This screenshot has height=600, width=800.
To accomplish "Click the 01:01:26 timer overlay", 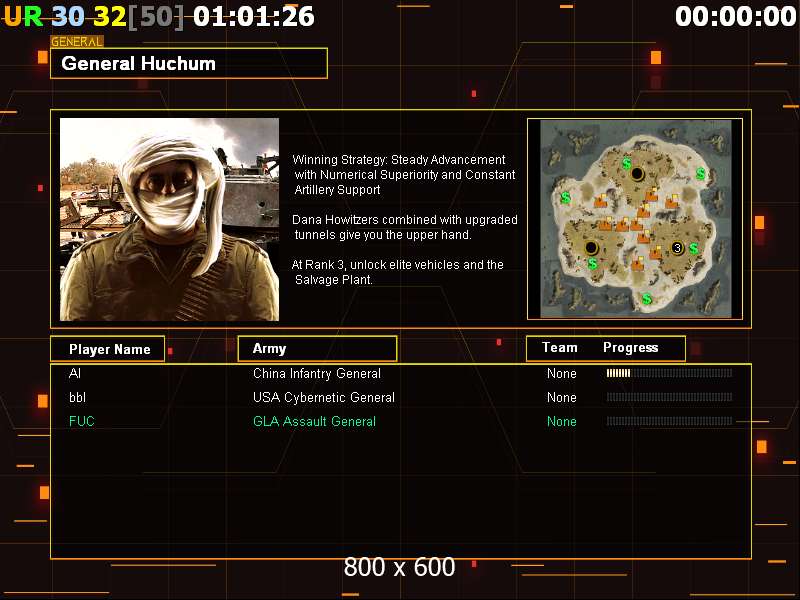I will pos(254,16).
